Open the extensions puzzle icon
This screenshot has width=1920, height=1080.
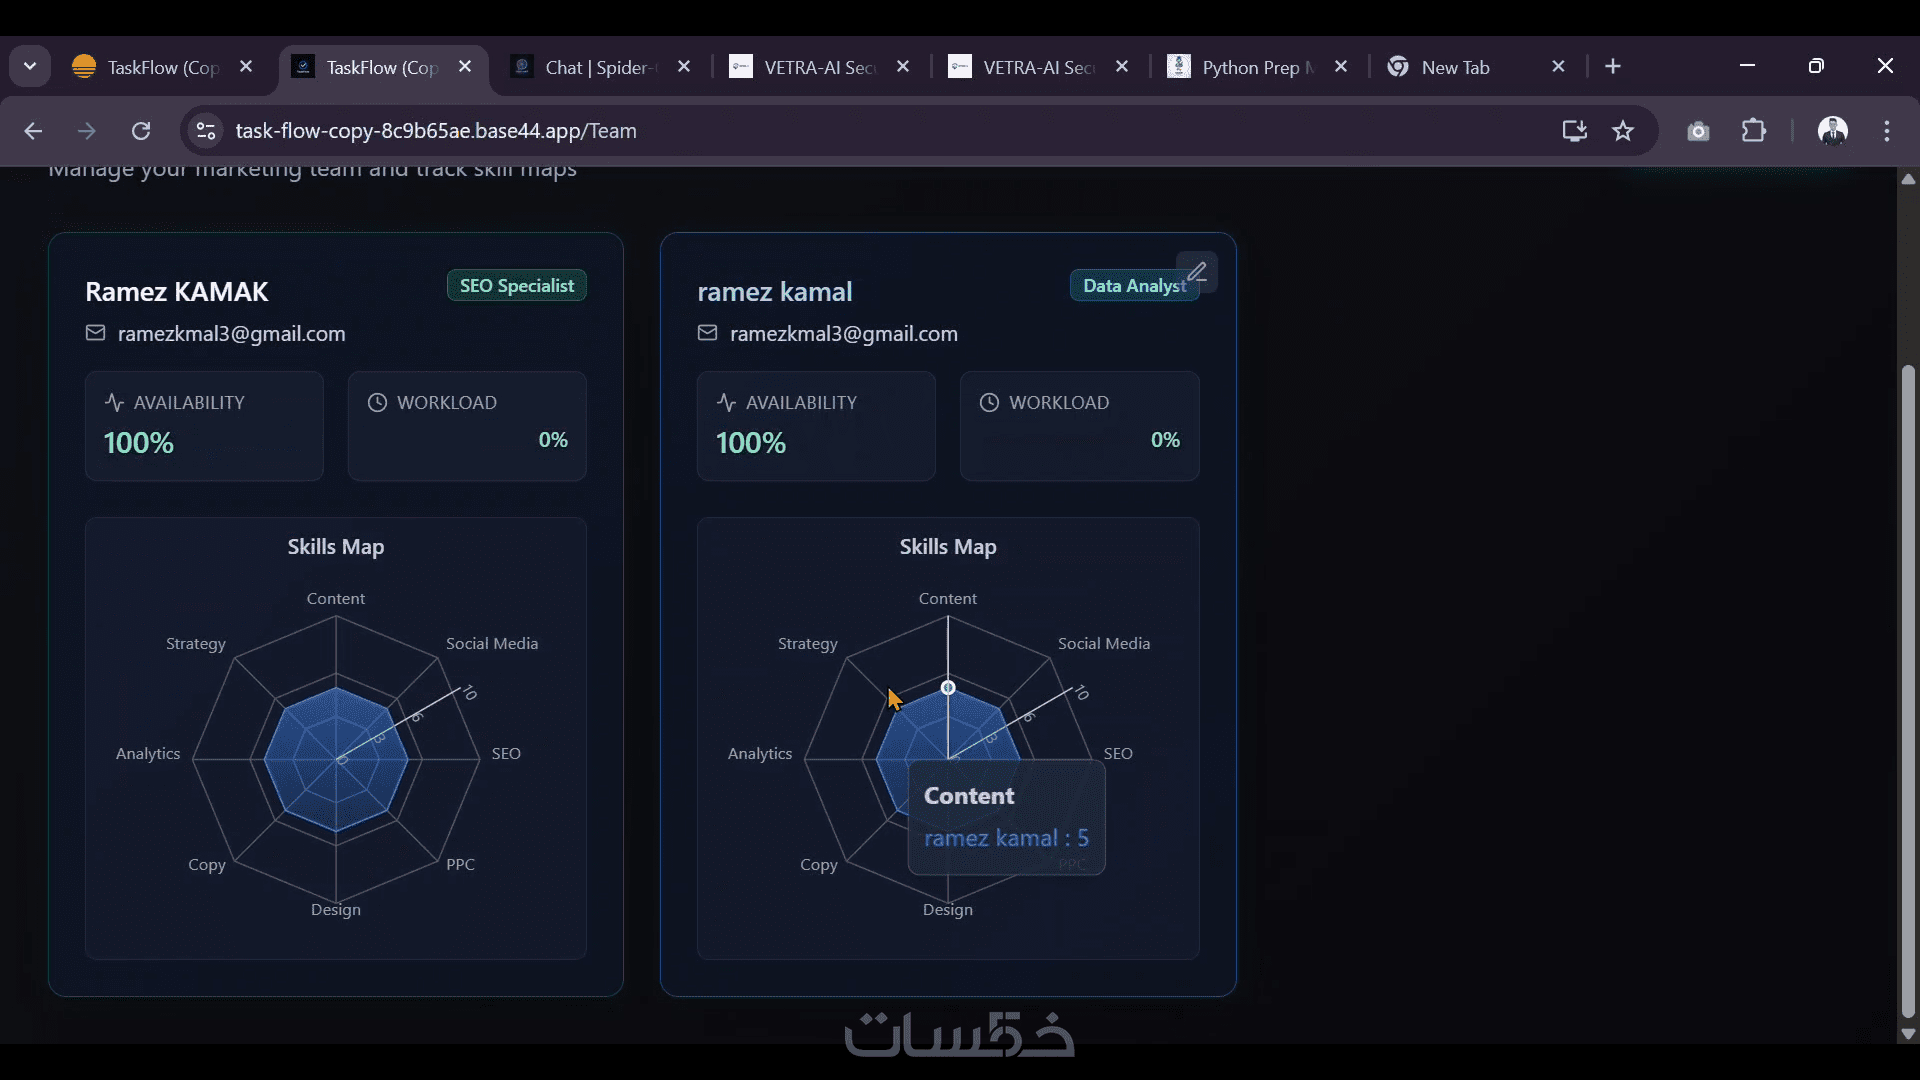[x=1754, y=131]
